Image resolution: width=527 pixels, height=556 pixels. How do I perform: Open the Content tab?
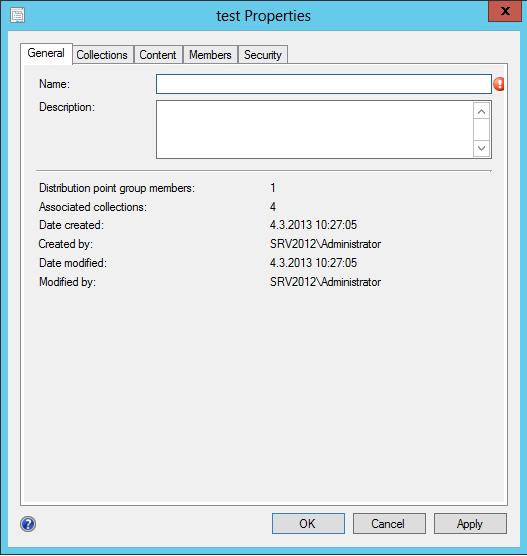pos(158,55)
